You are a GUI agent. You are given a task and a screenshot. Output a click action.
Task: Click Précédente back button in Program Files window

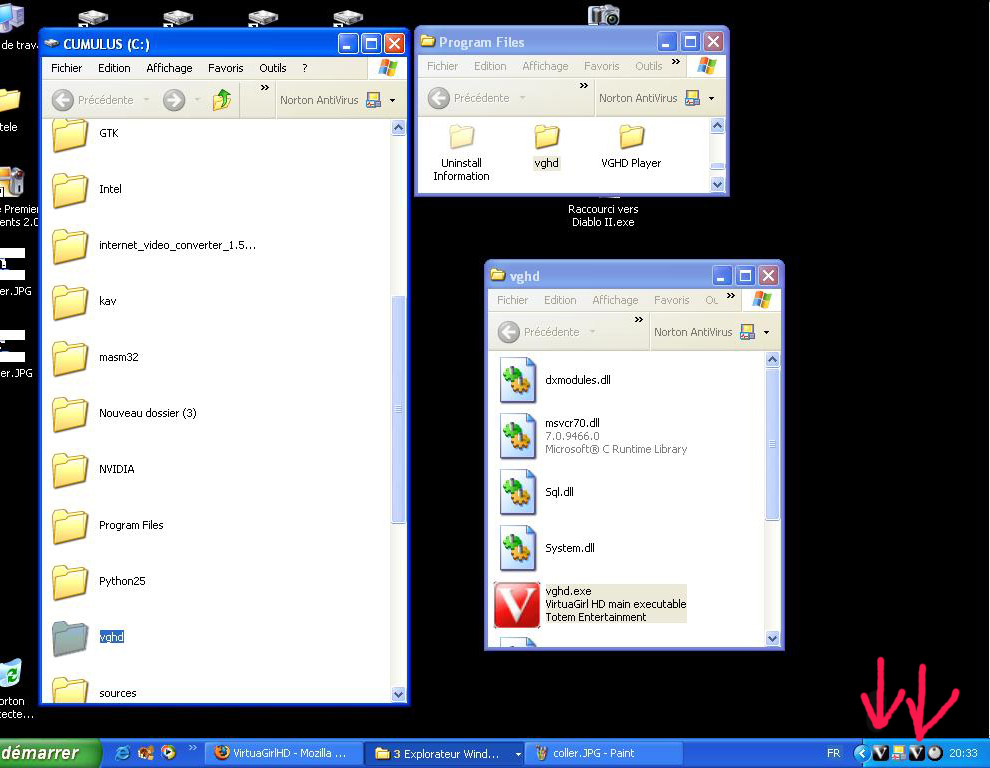coord(469,98)
